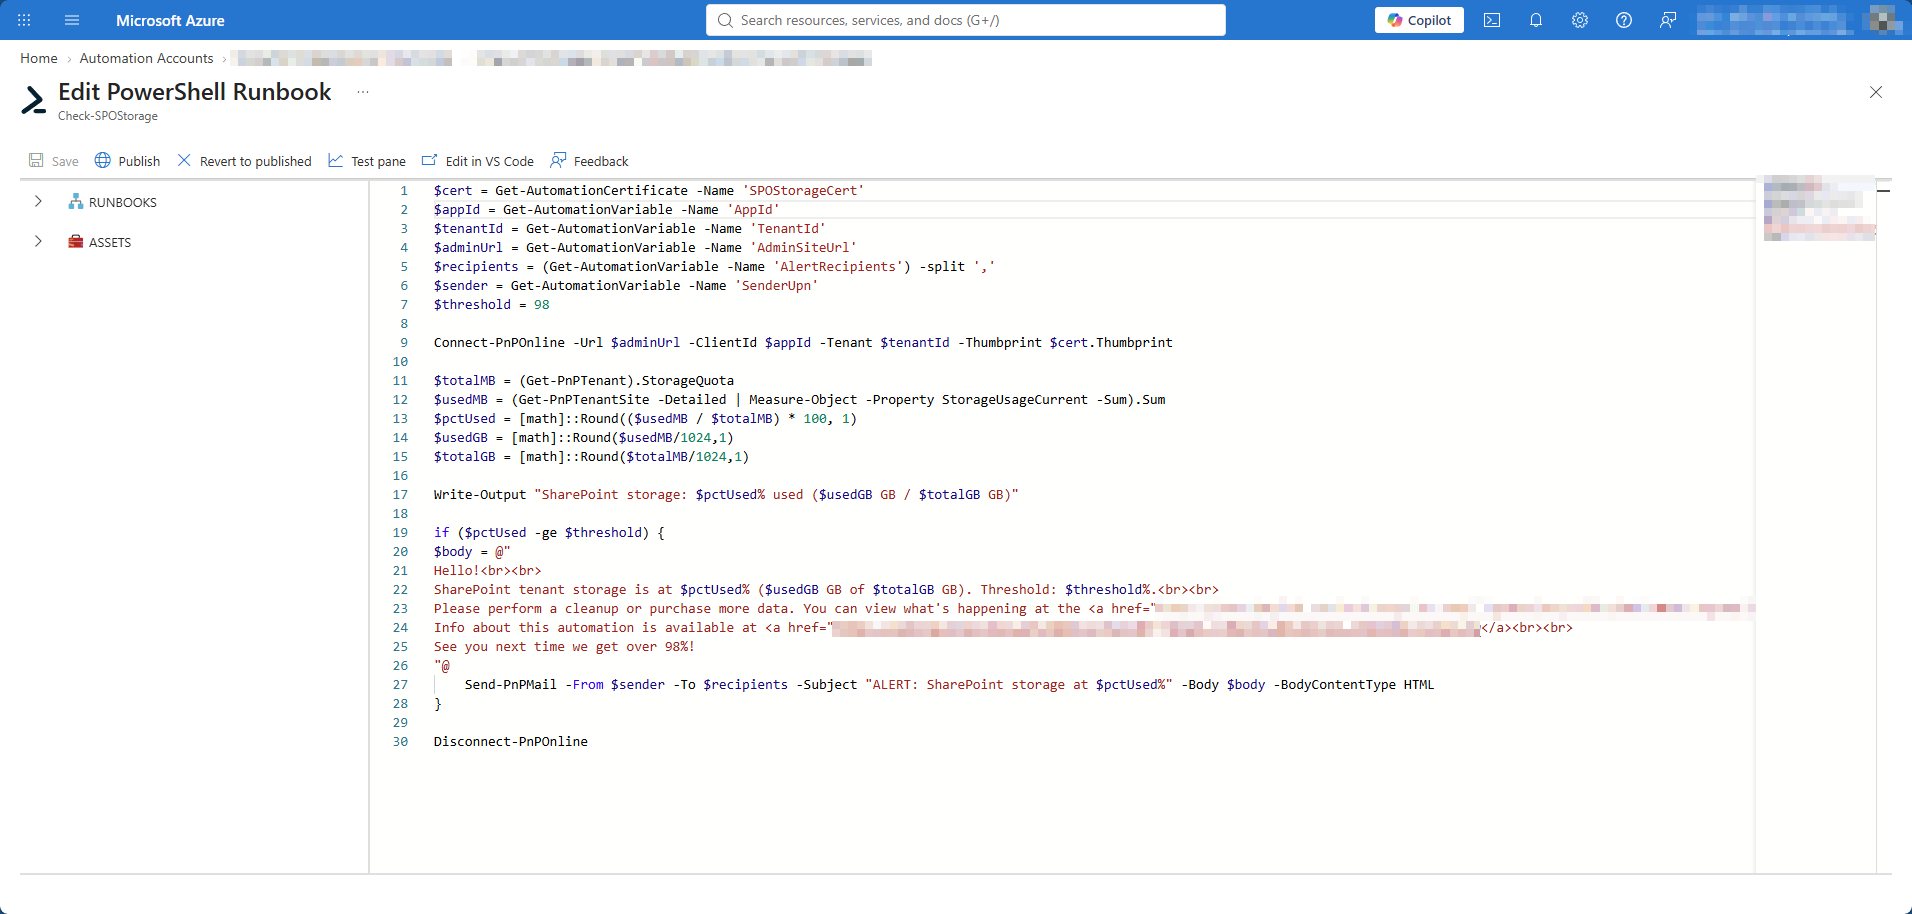The width and height of the screenshot is (1912, 914).
Task: Click the 'AdminSiteUrl' string on line 4
Action: click(x=803, y=248)
